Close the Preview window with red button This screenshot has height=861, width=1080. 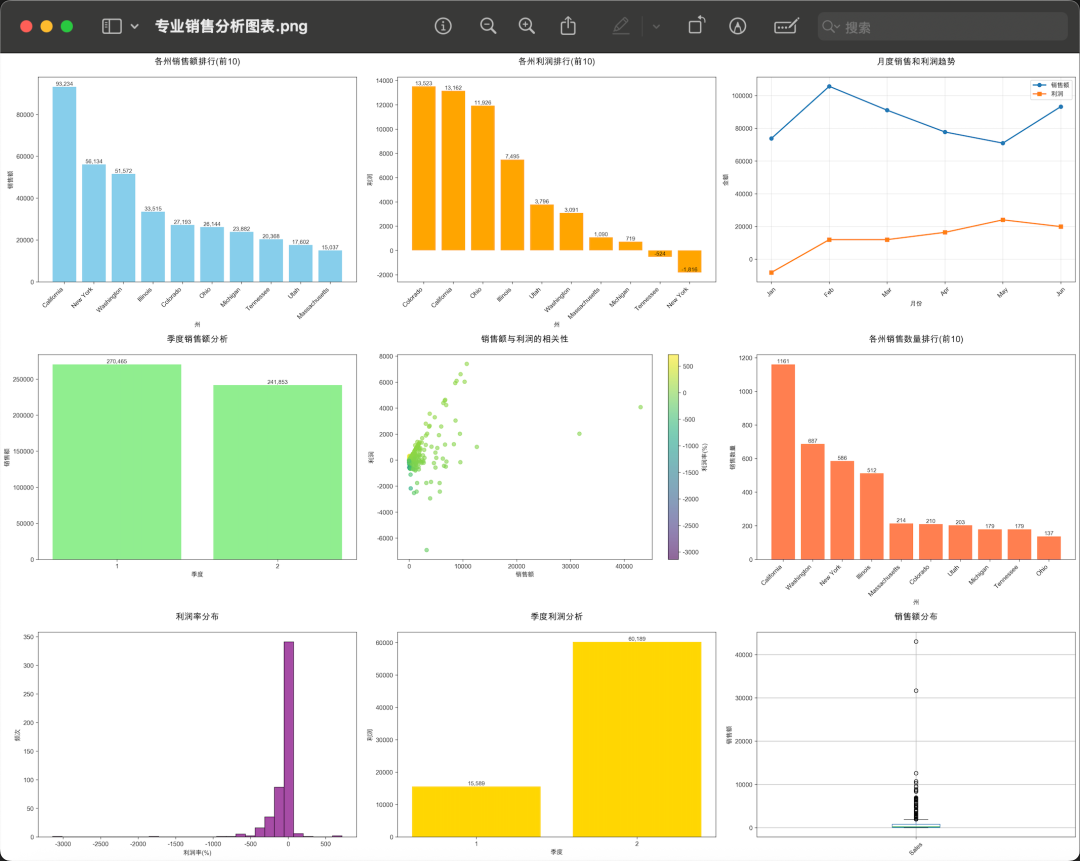pos(27,27)
